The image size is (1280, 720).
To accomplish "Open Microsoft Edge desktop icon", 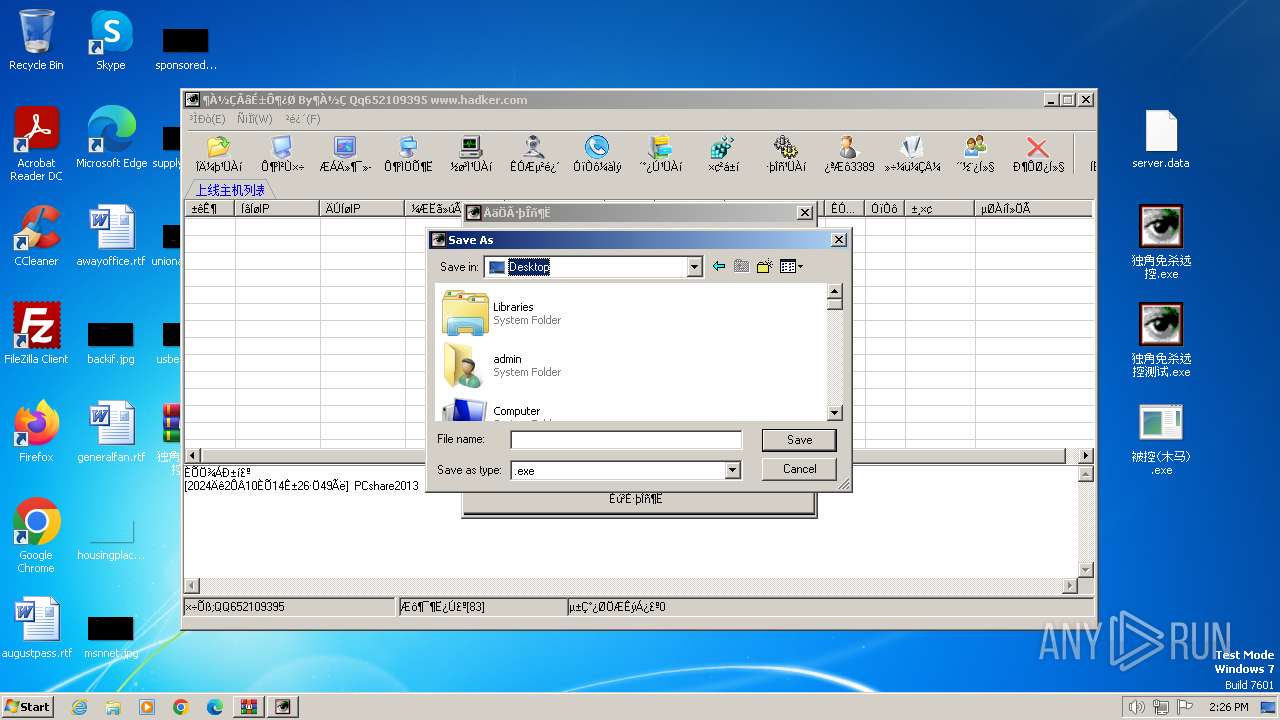I will [111, 138].
